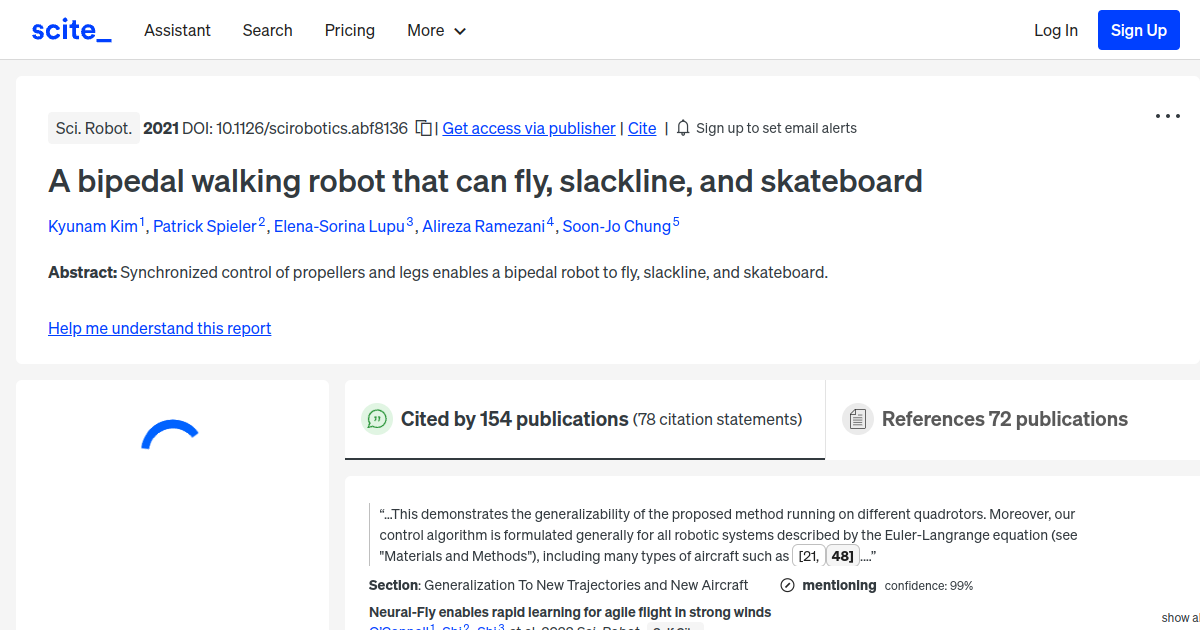The width and height of the screenshot is (1200, 630).
Task: Click the green quotation icon on Cited by tab
Action: click(x=376, y=419)
